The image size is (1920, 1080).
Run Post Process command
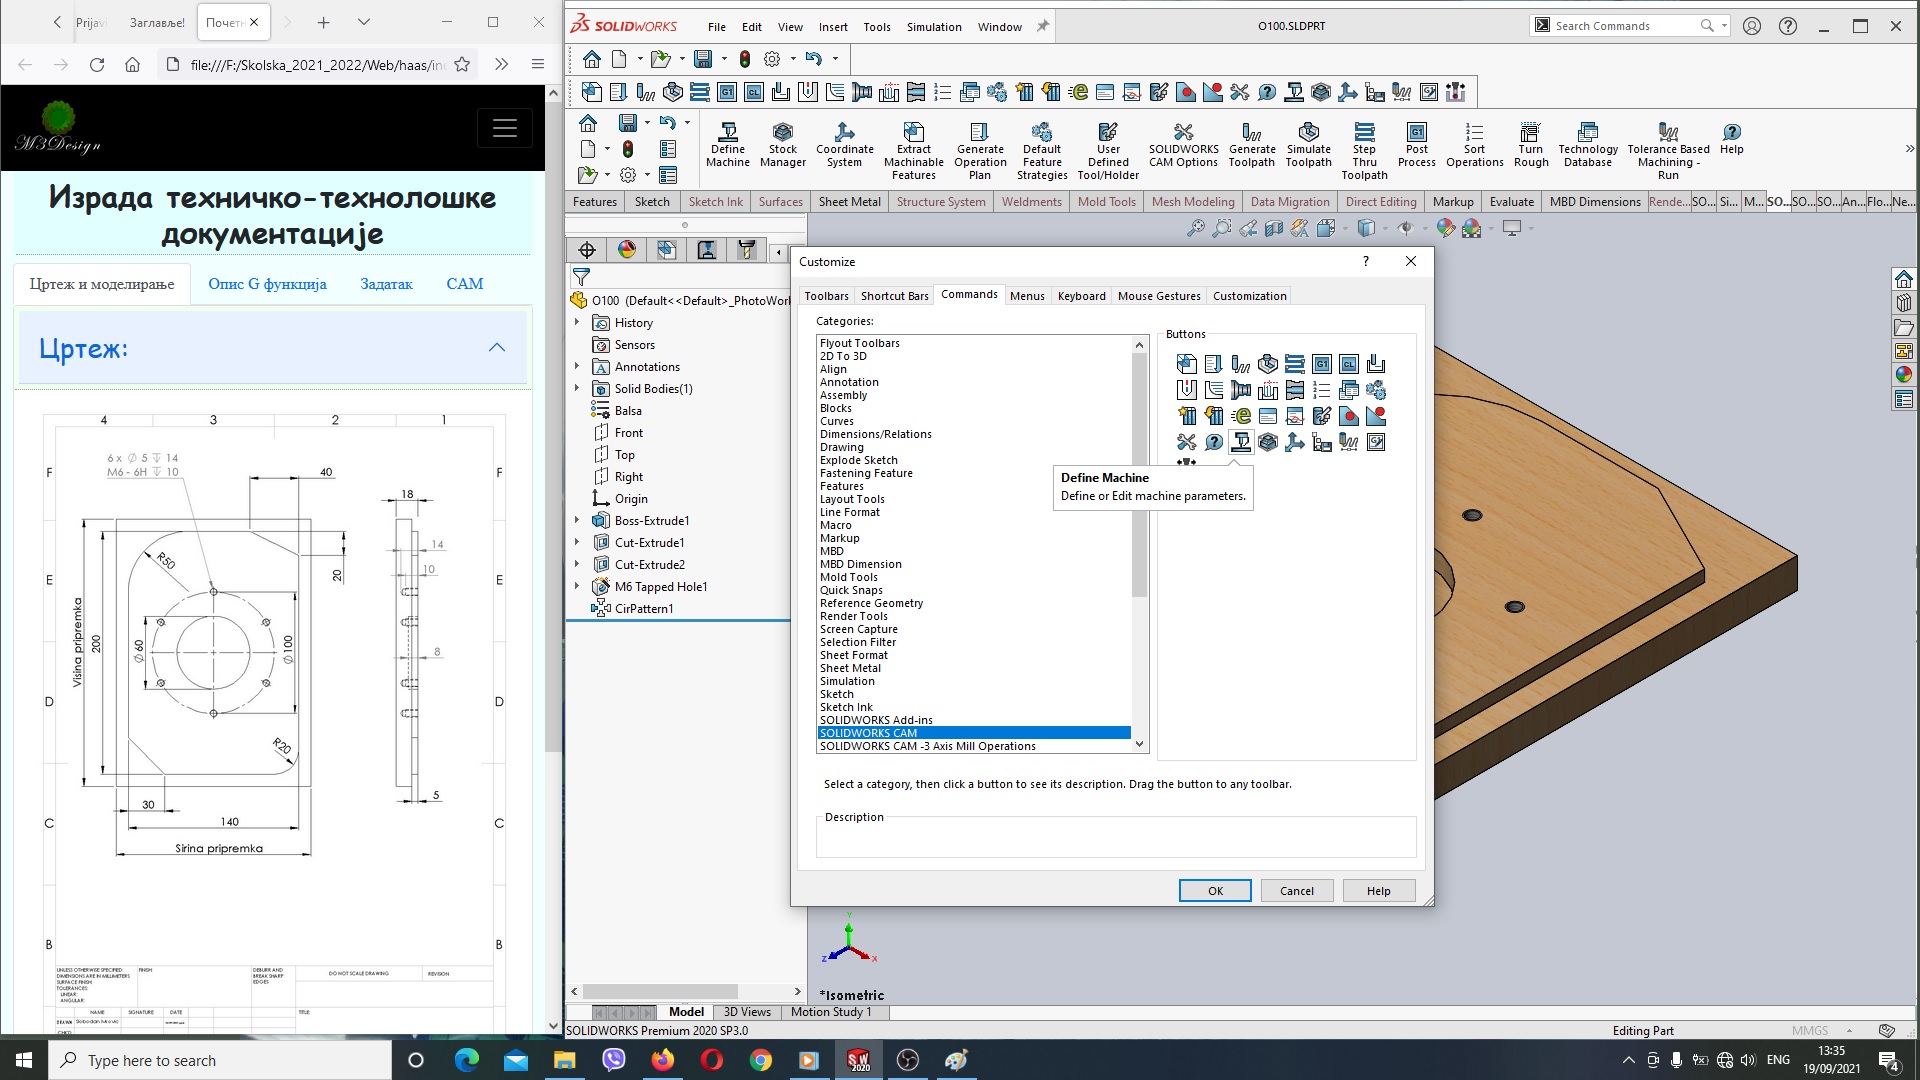coord(1417,145)
